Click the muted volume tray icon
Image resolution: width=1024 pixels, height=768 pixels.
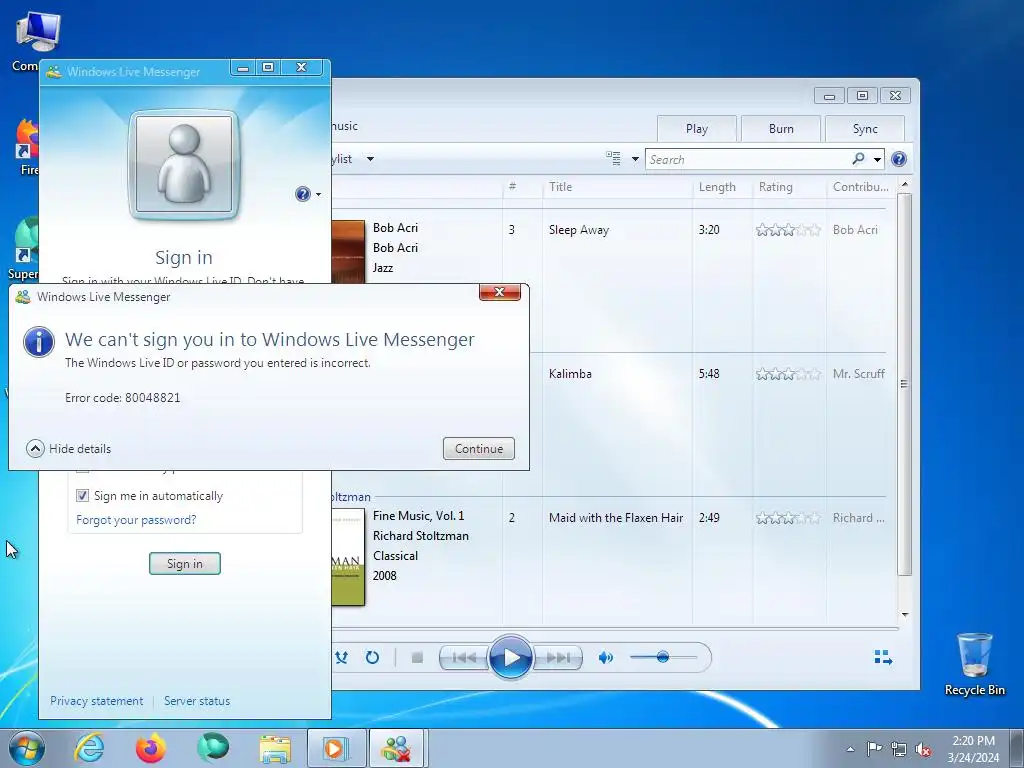point(923,749)
